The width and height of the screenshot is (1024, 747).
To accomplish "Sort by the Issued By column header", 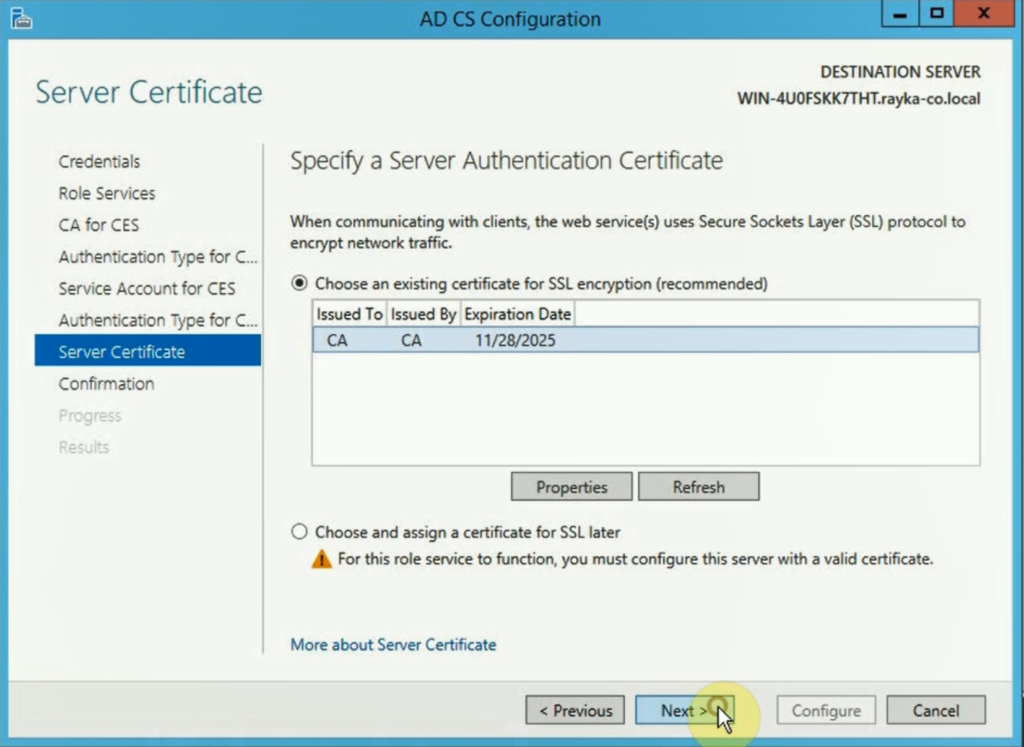I will coord(423,314).
